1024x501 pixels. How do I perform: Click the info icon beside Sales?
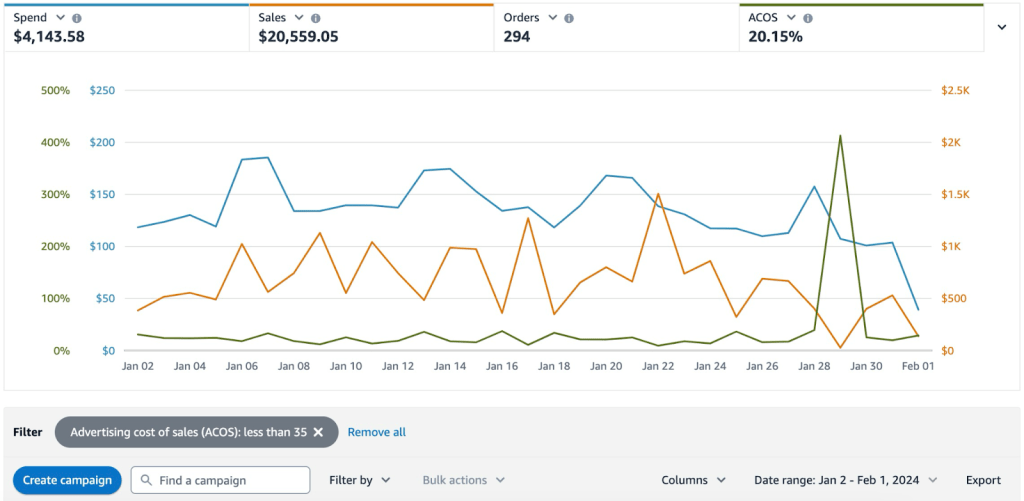tap(316, 18)
